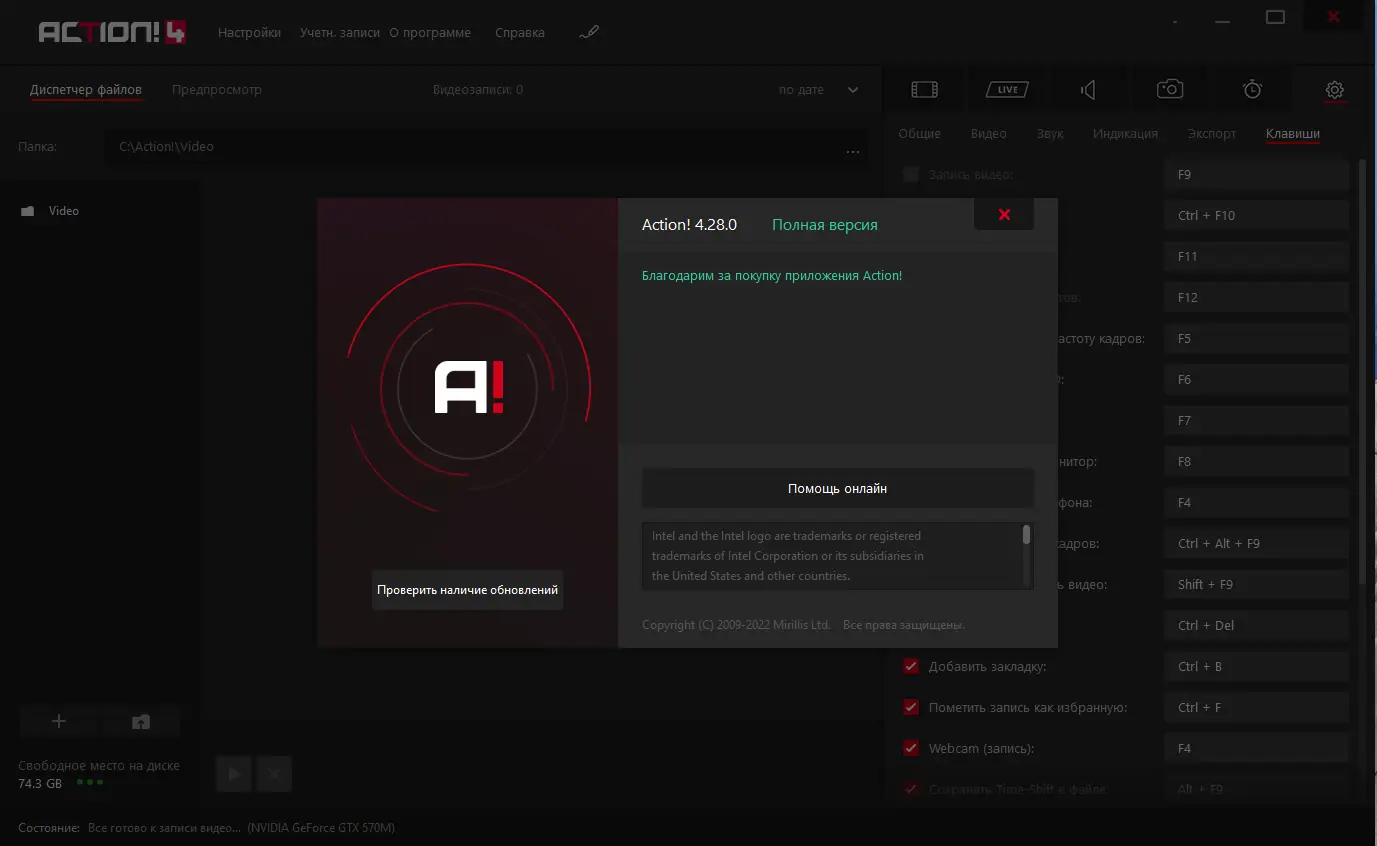
Task: Open the Справка menu
Action: pos(520,32)
